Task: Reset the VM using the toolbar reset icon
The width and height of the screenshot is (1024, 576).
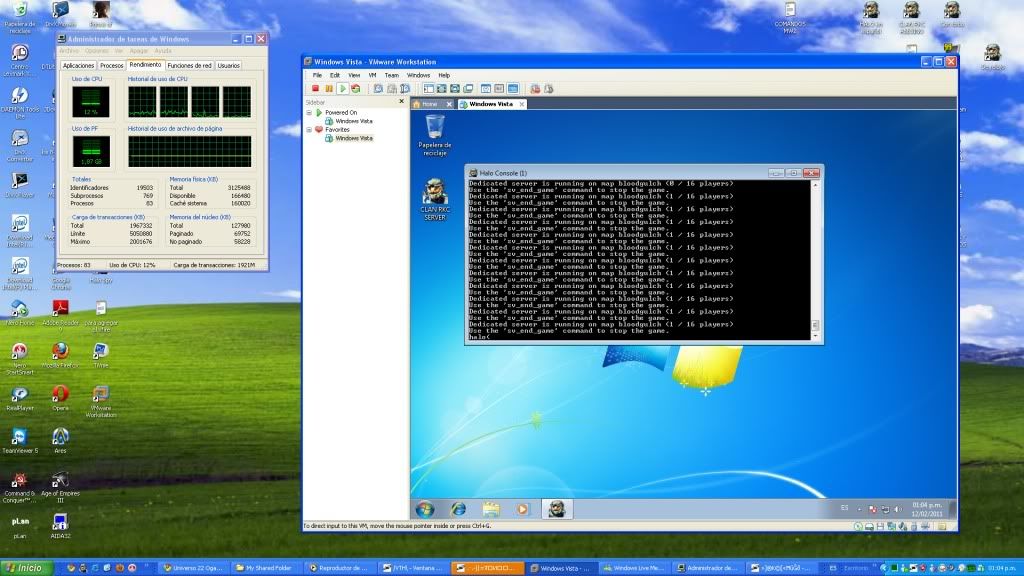Action: coord(356,89)
